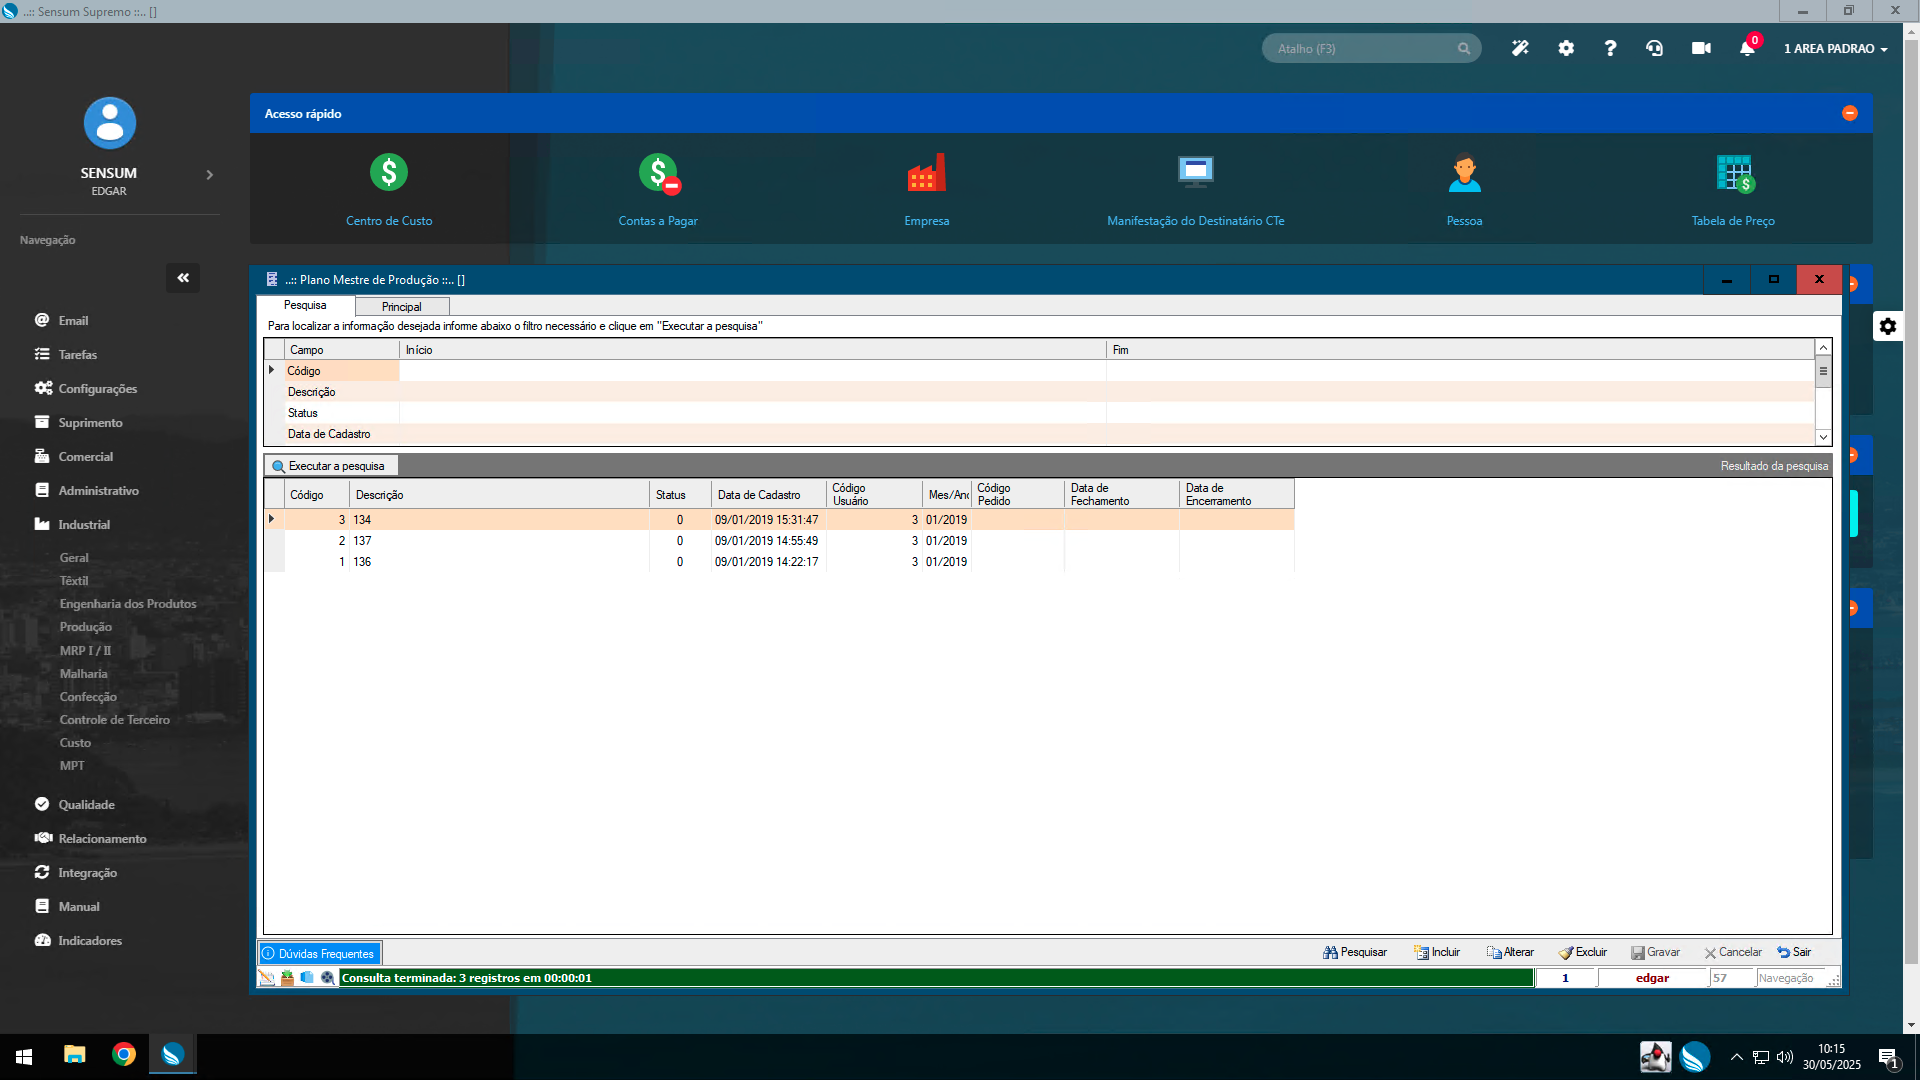
Task: Click the notification bell icon
Action: [1747, 48]
